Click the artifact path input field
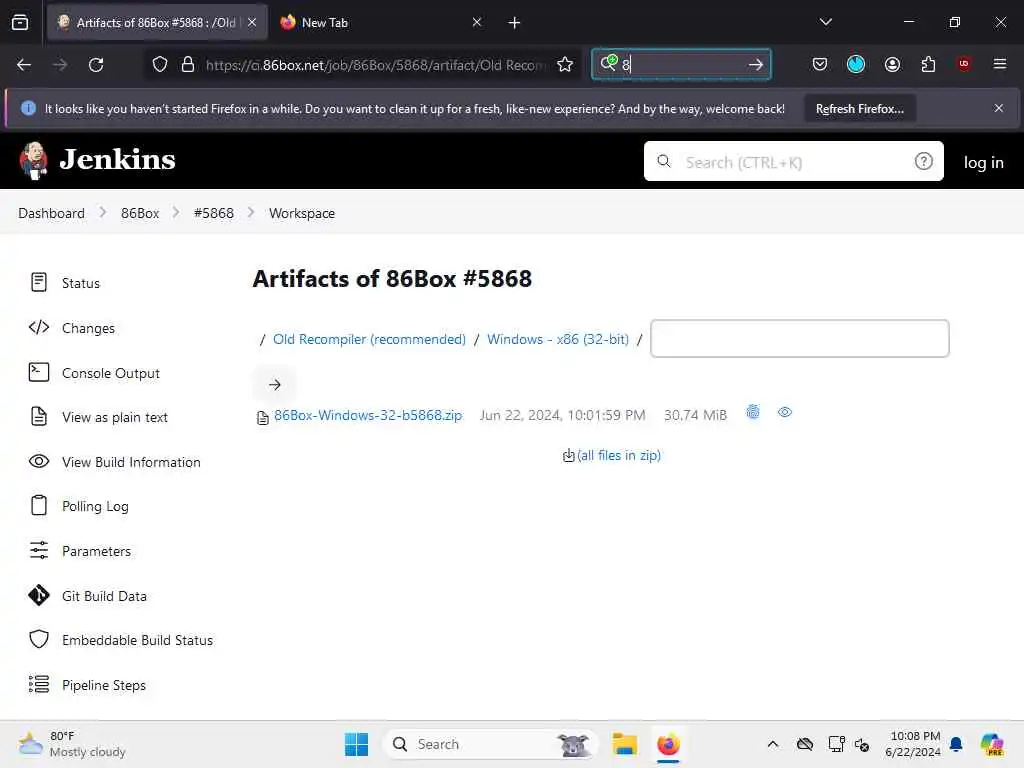This screenshot has width=1024, height=768. tap(799, 338)
